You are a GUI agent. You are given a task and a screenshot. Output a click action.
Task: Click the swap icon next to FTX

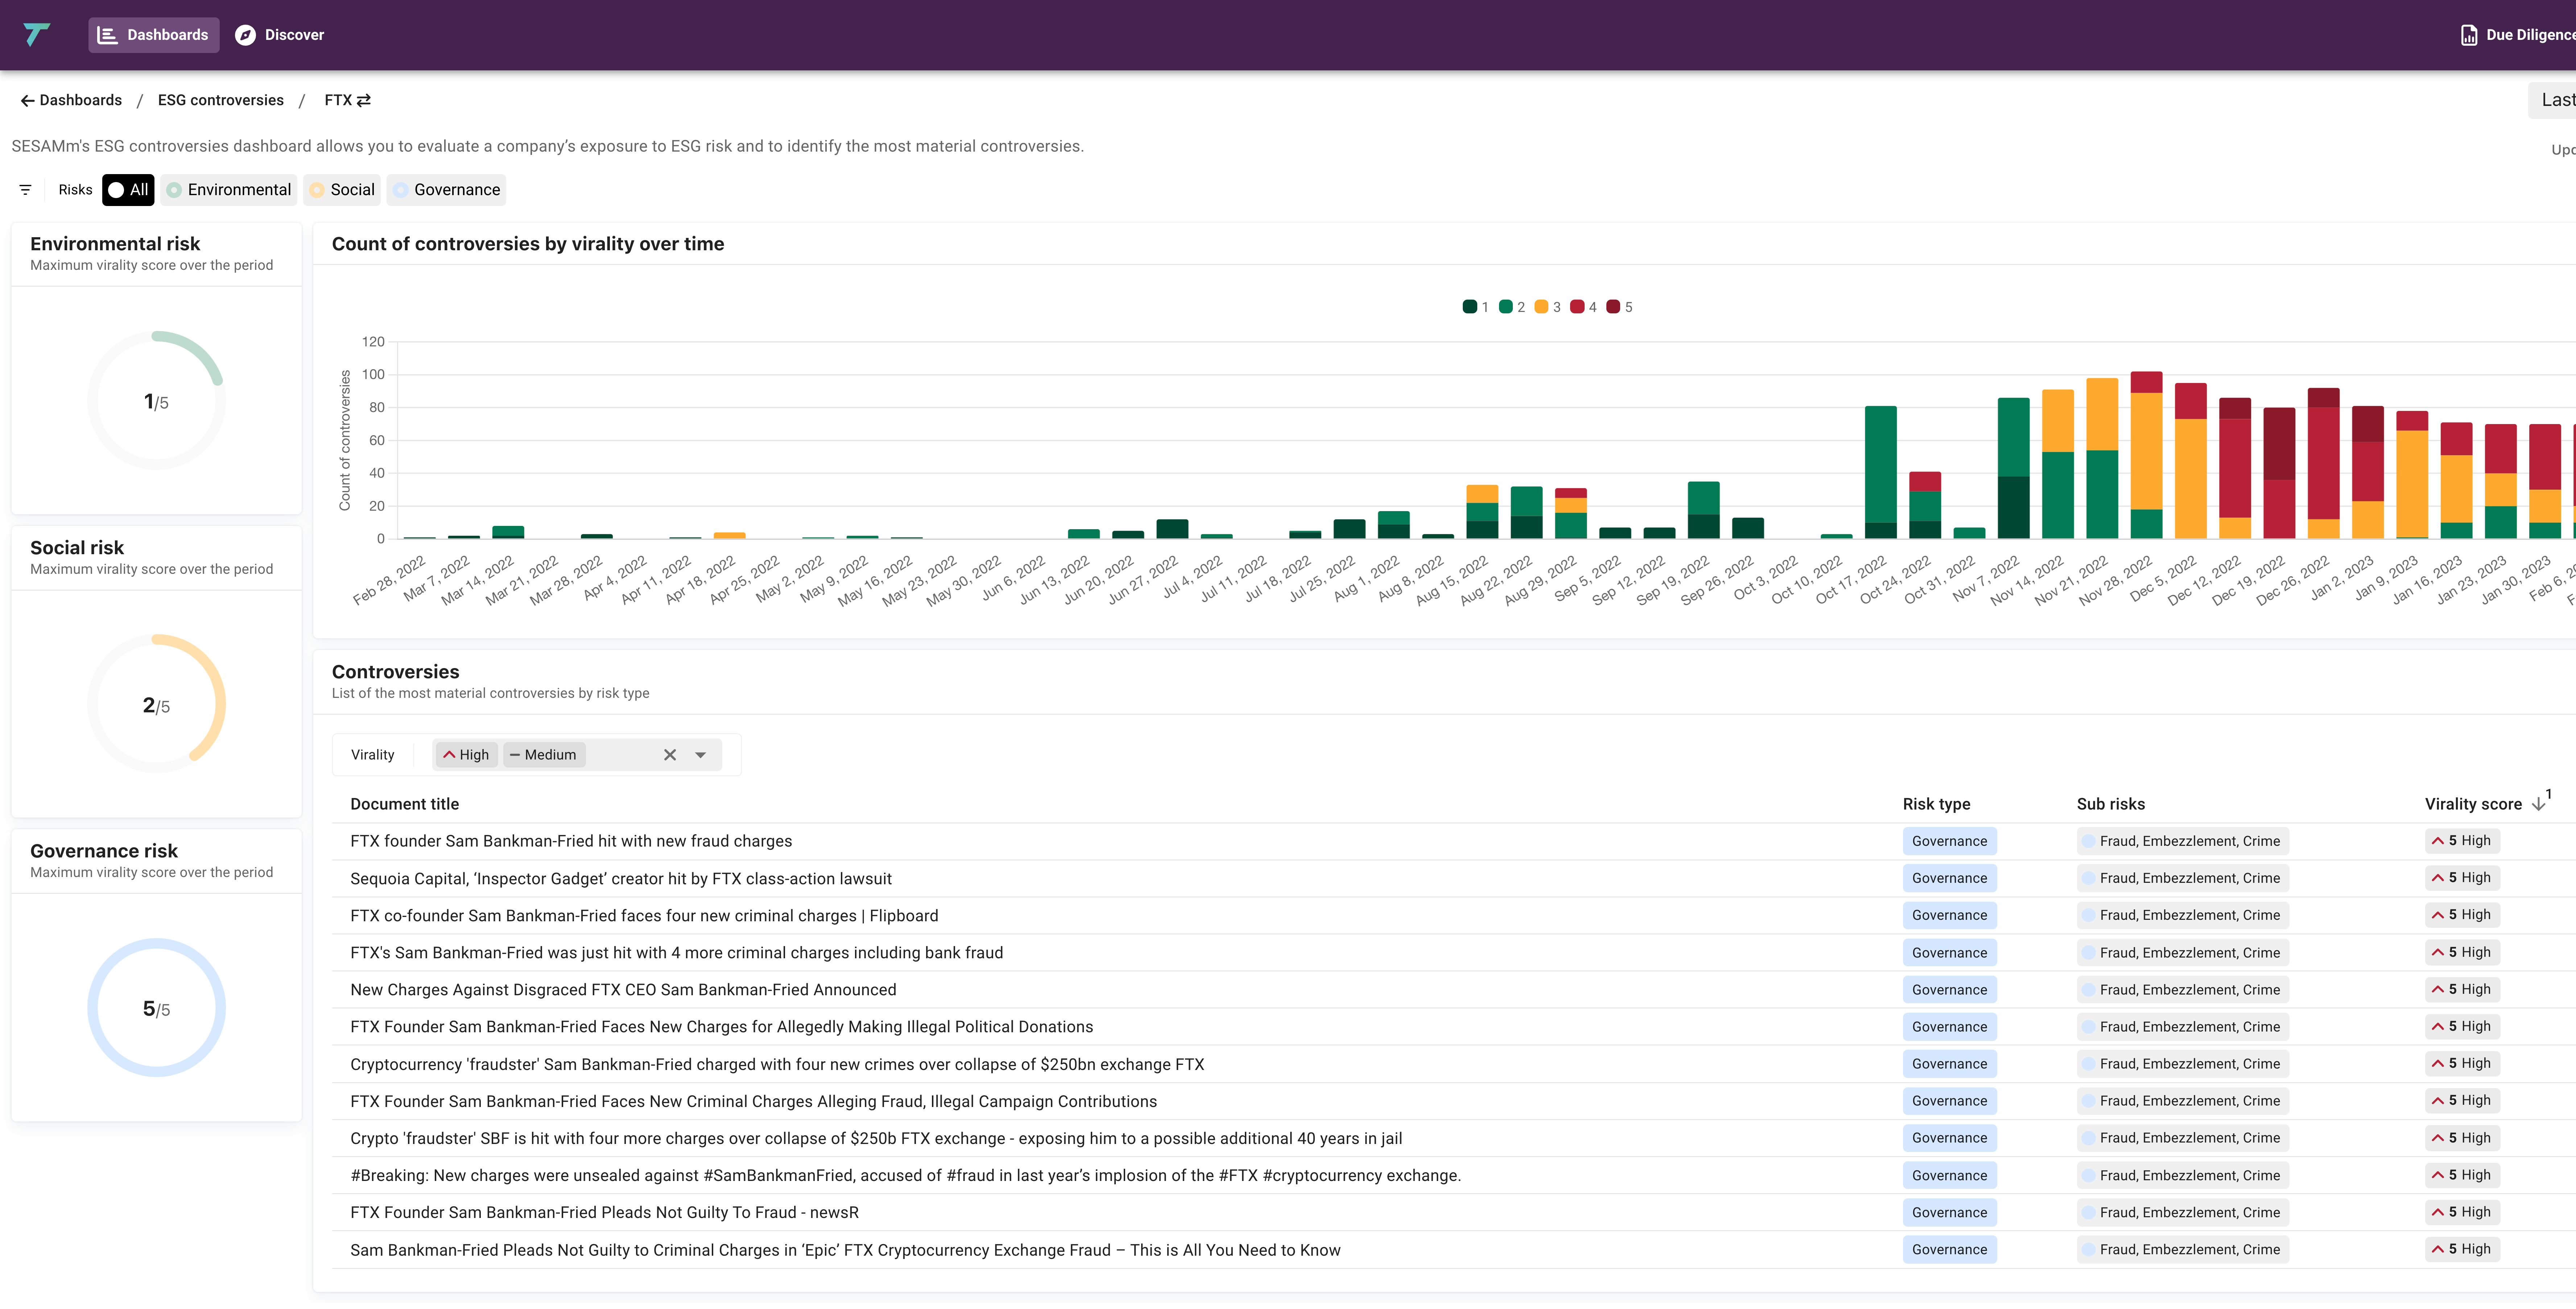(364, 100)
